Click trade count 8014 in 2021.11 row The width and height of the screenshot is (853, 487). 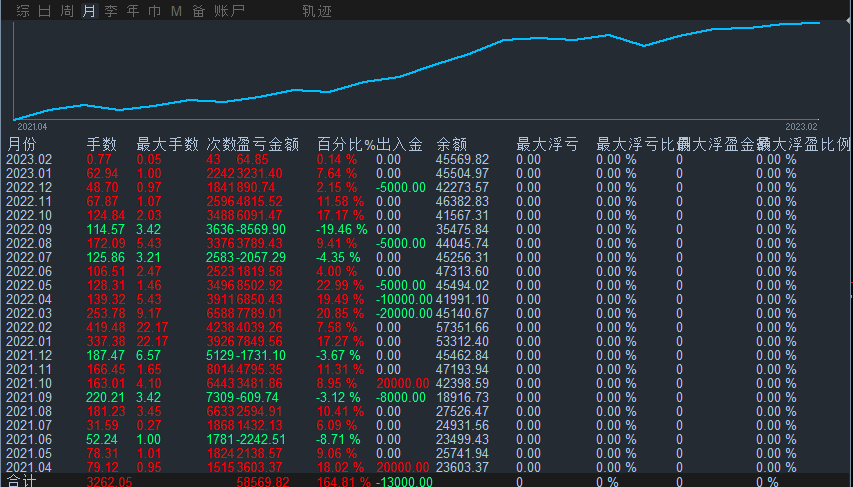220,369
